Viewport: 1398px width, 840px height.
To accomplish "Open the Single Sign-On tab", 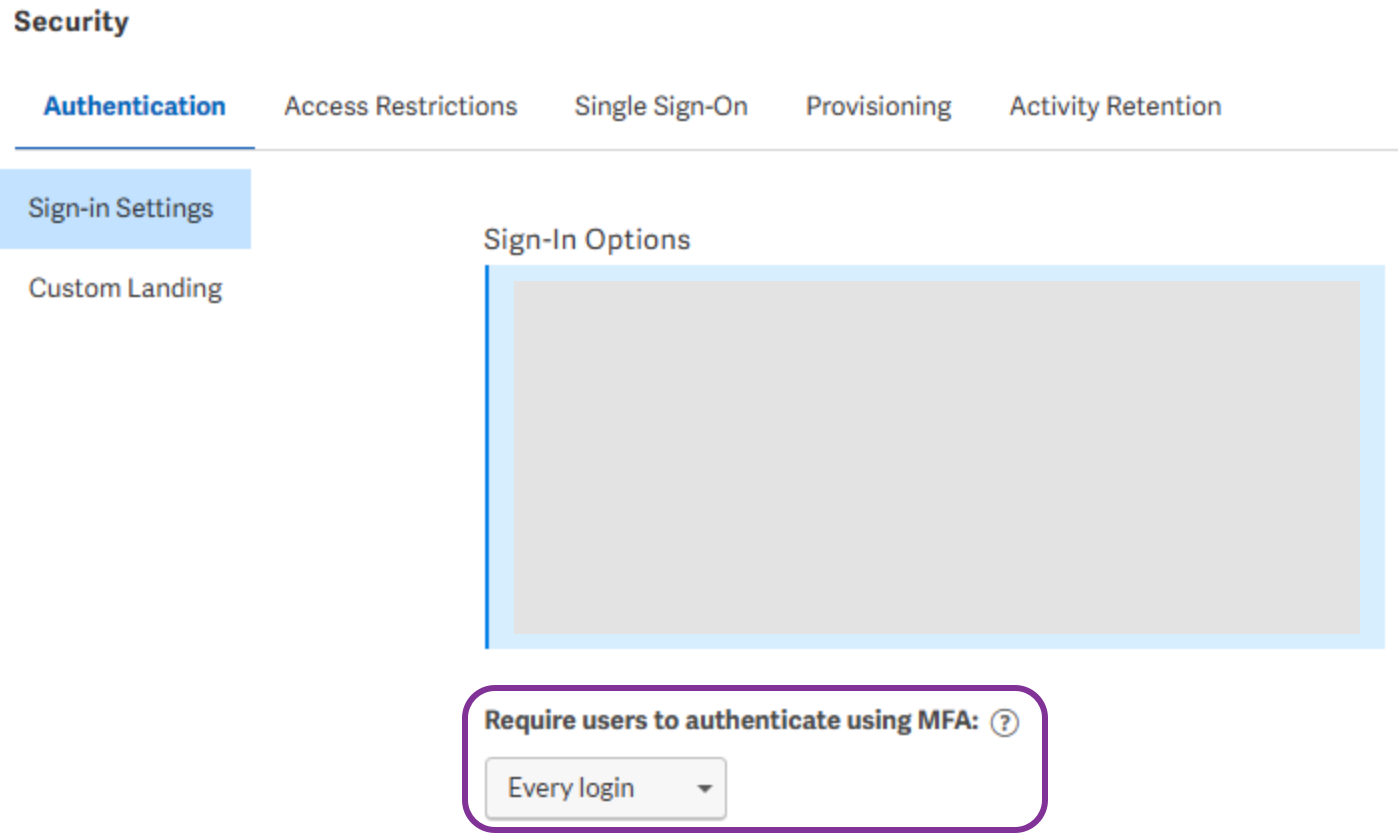I will tap(661, 106).
